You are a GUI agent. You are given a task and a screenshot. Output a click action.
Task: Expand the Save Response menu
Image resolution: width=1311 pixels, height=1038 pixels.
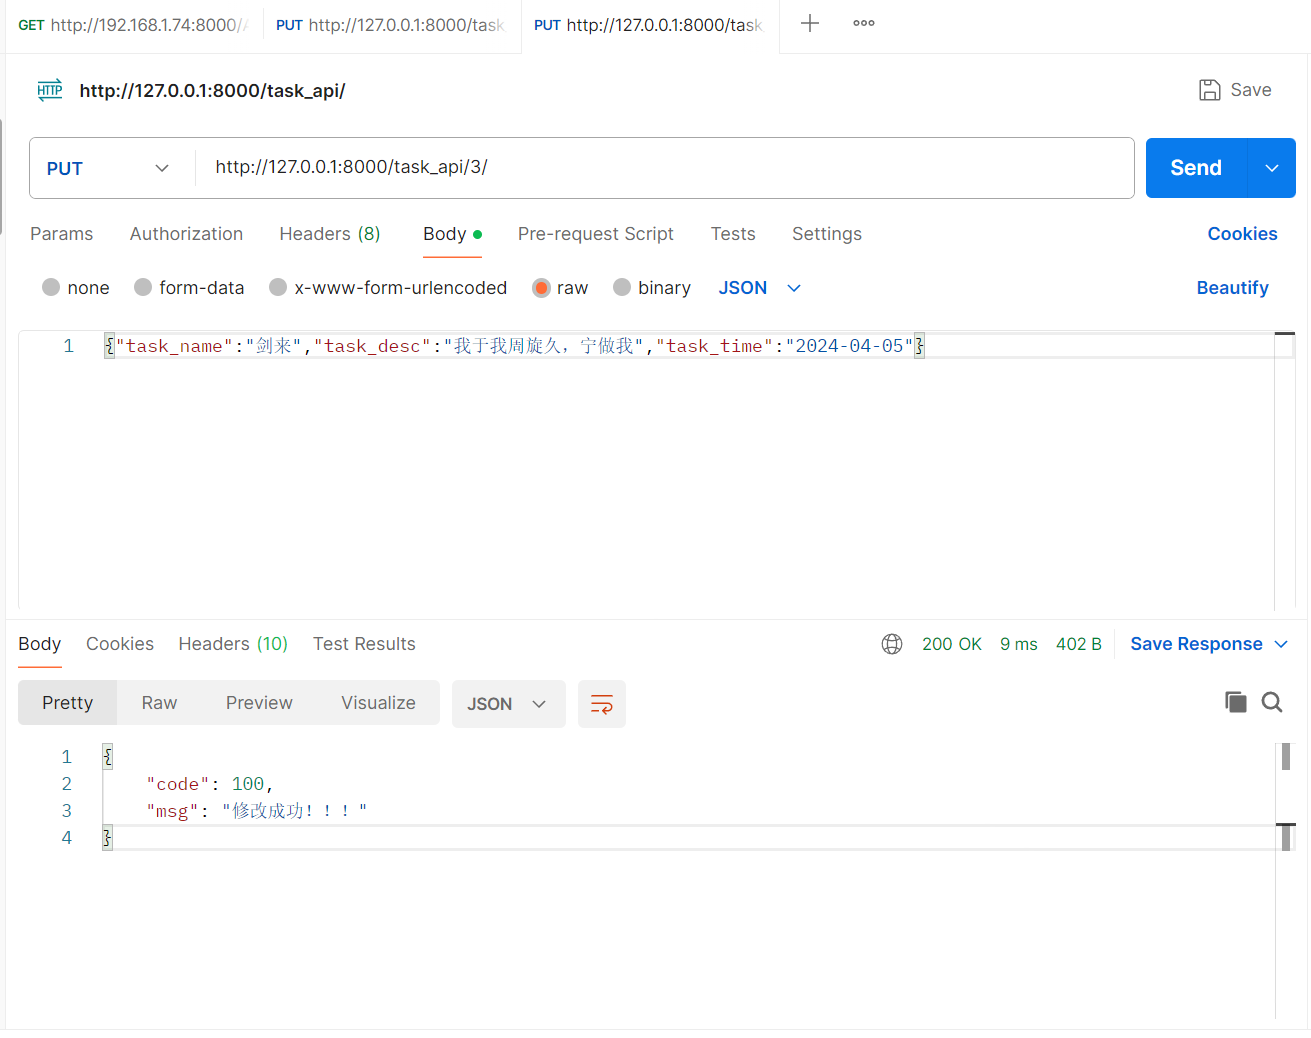[1282, 644]
